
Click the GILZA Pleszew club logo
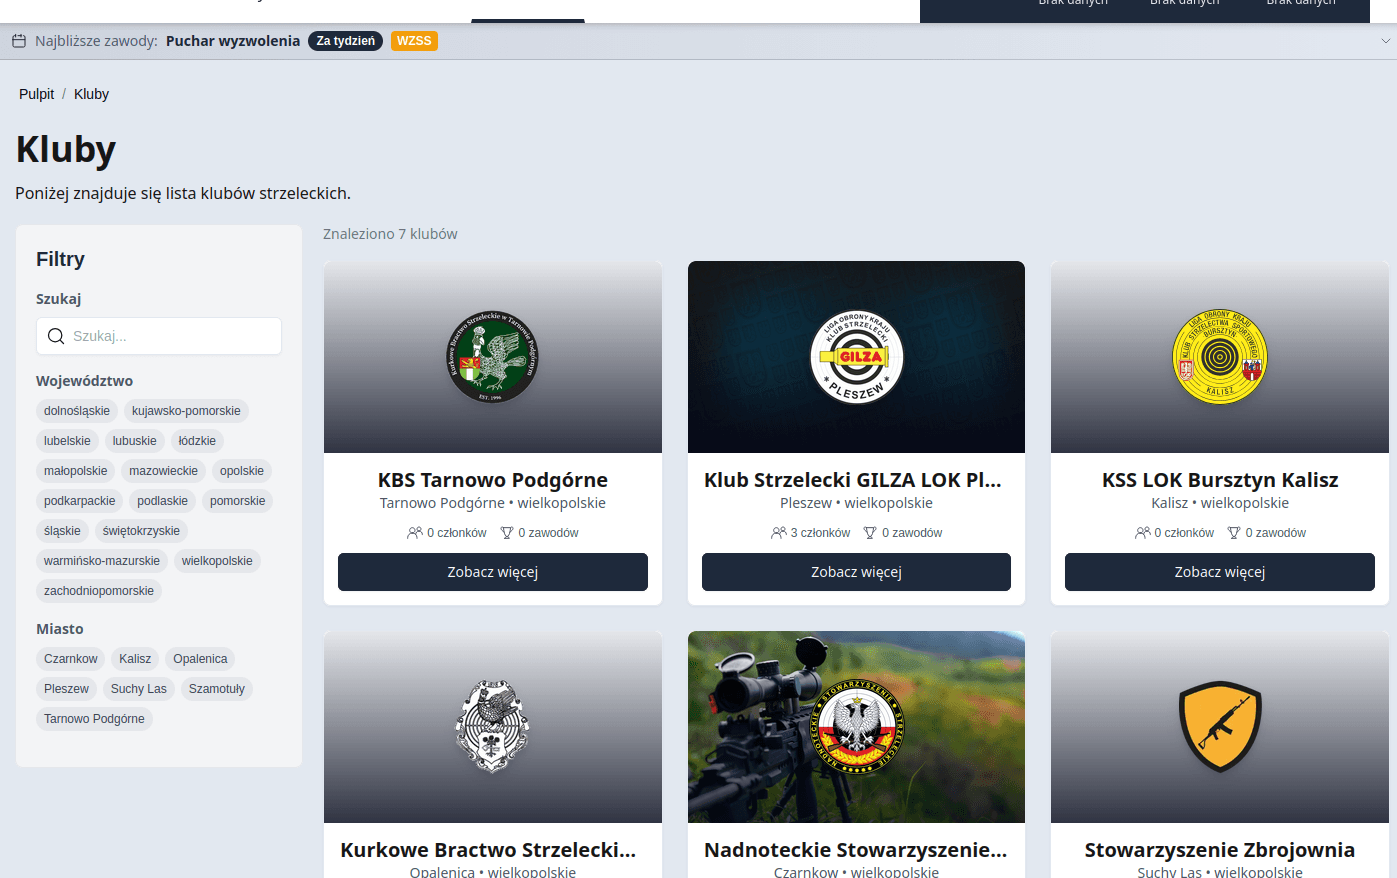856,357
